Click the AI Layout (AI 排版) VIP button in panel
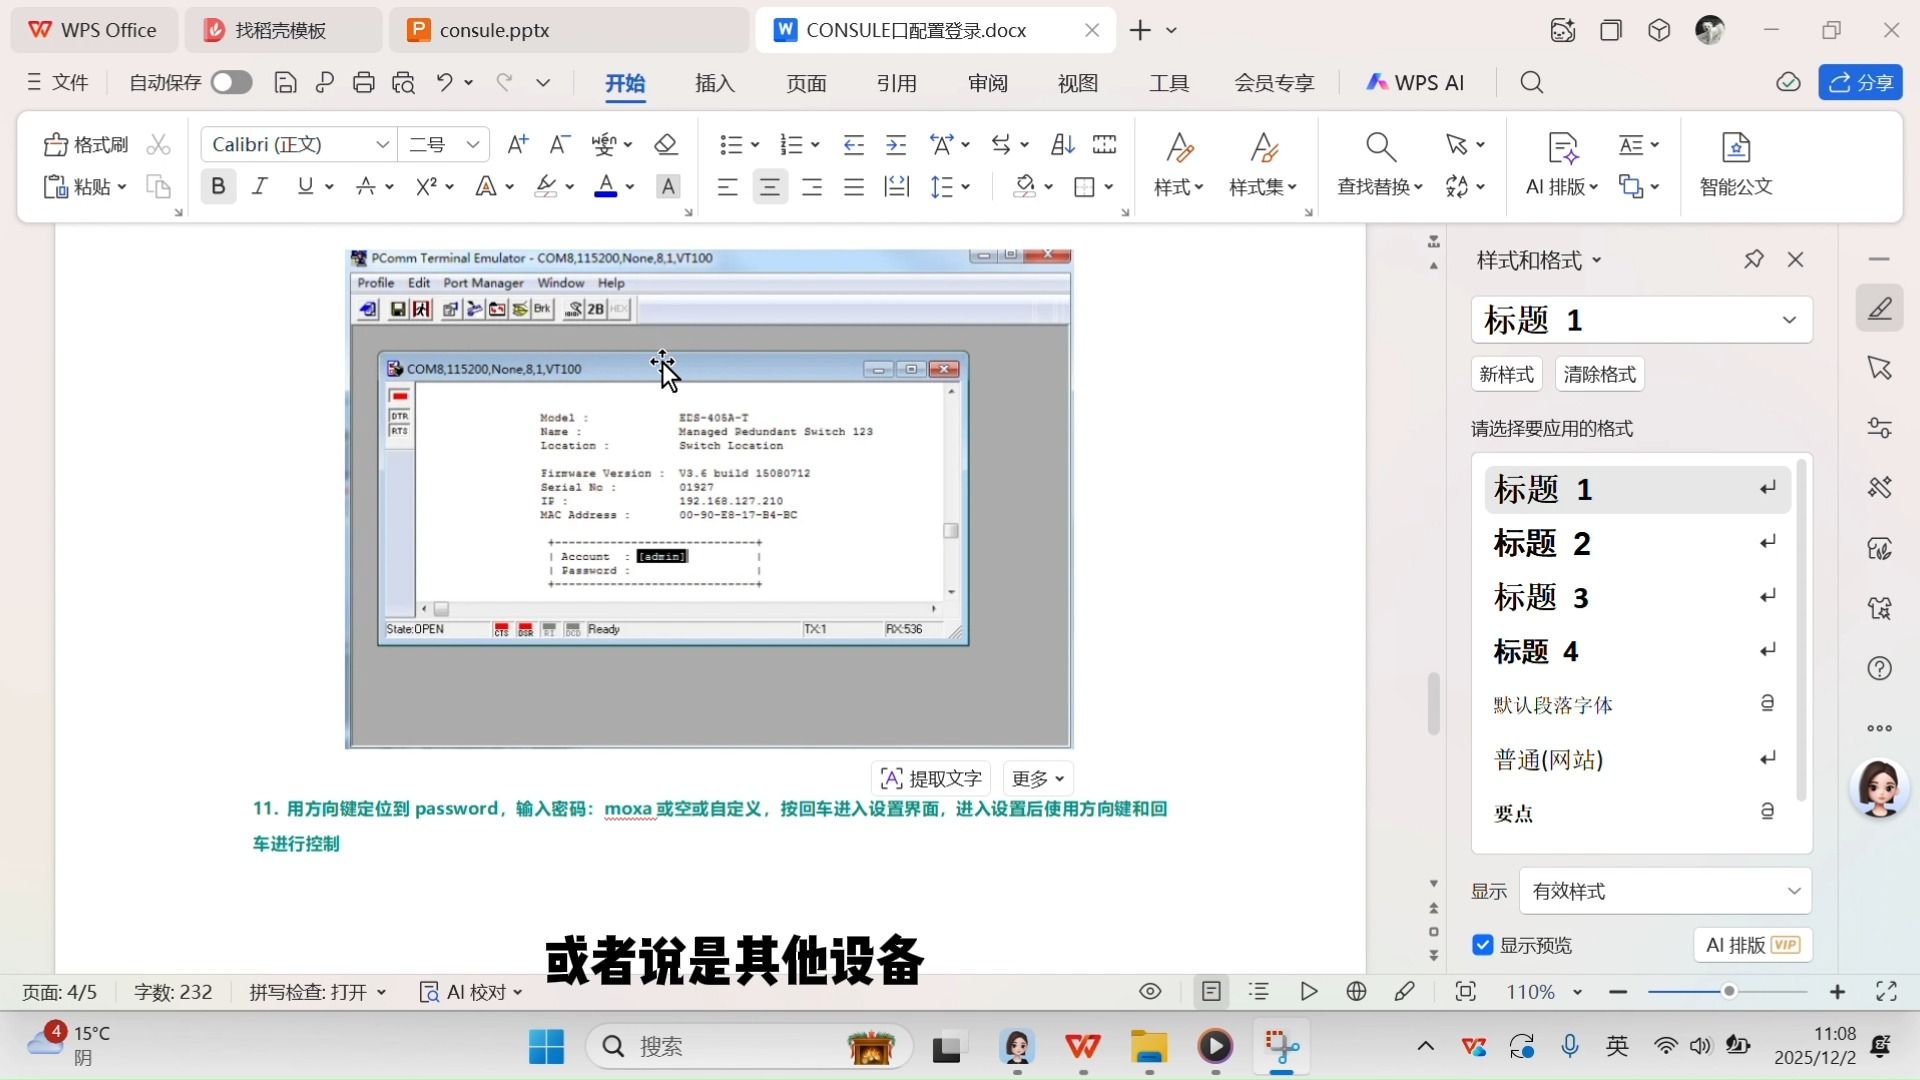Image resolution: width=1920 pixels, height=1080 pixels. click(1752, 945)
